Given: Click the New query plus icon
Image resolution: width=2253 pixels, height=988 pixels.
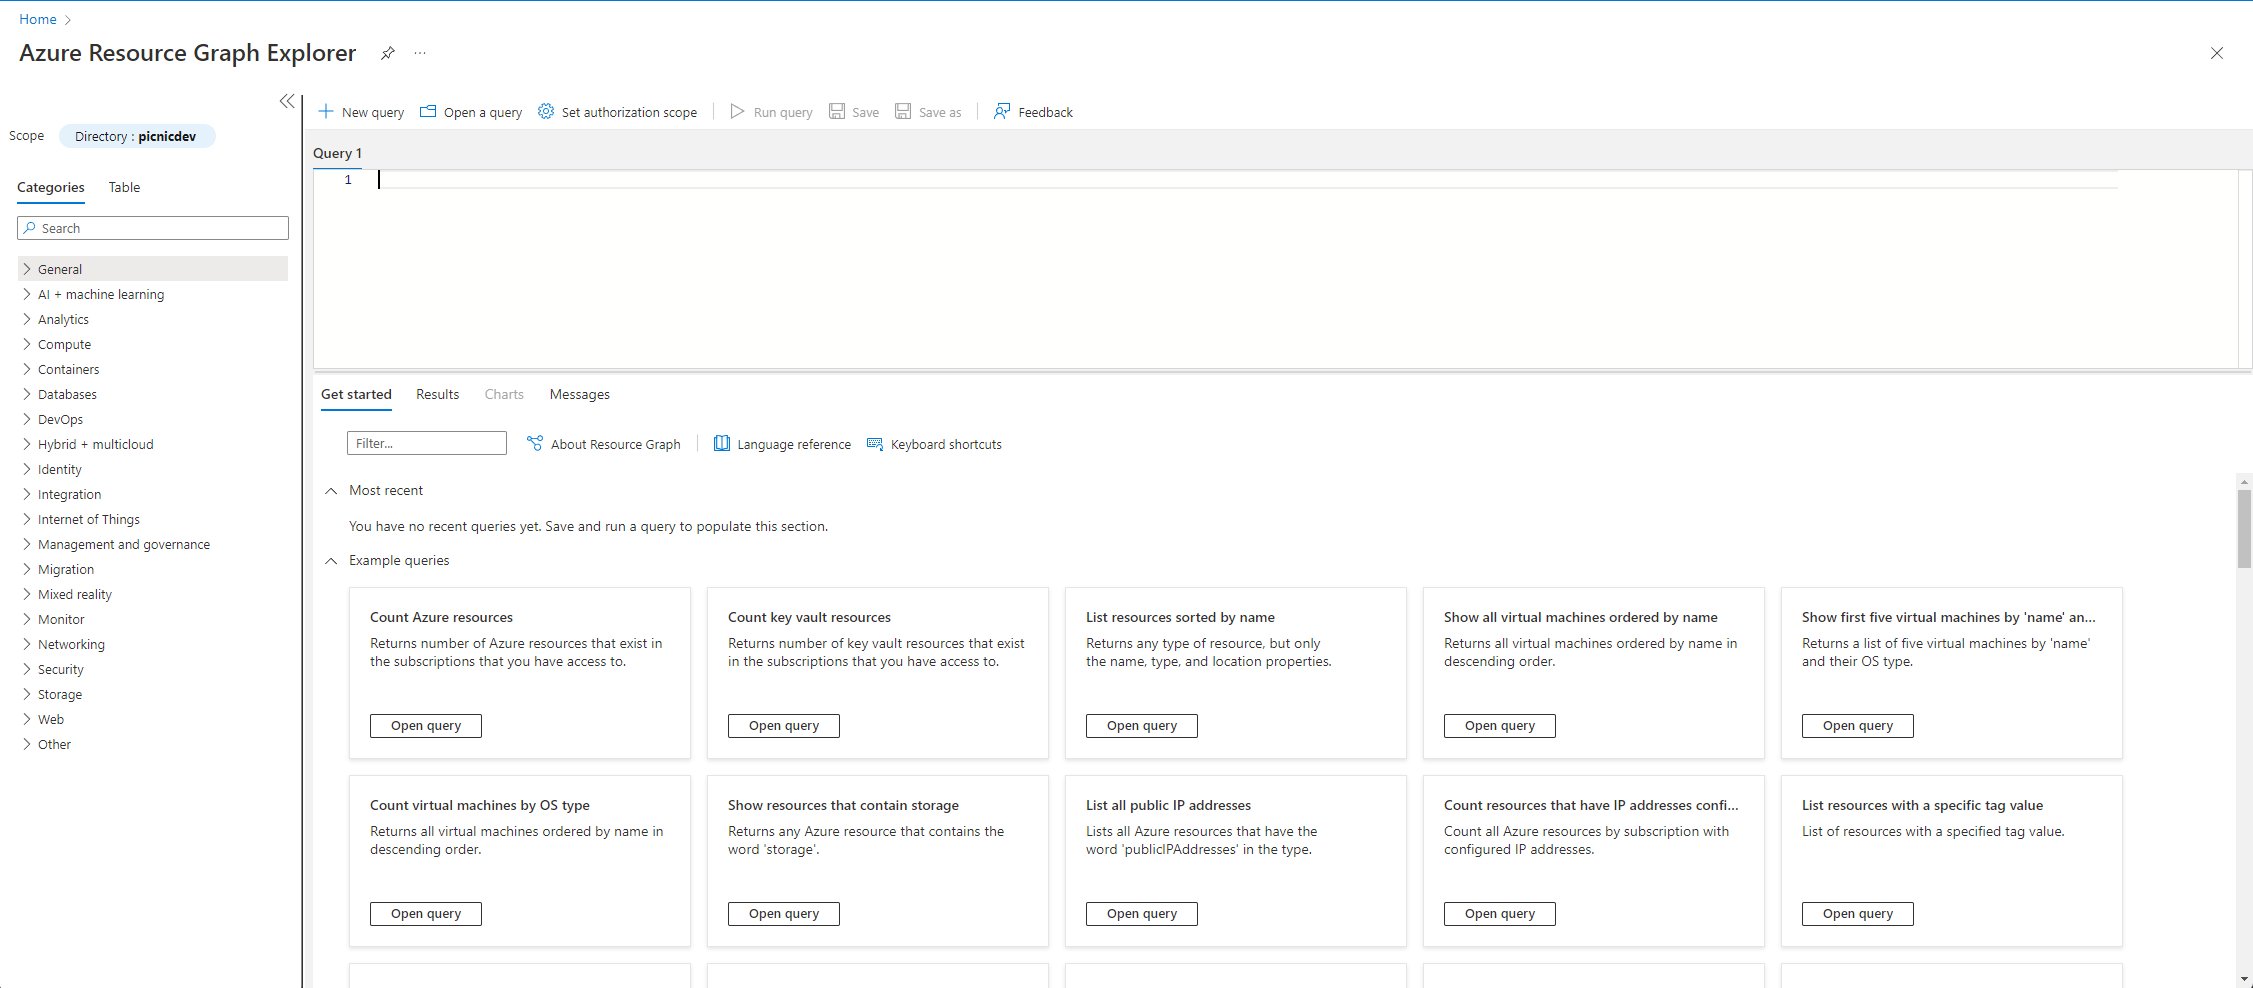Looking at the screenshot, I should [x=326, y=111].
